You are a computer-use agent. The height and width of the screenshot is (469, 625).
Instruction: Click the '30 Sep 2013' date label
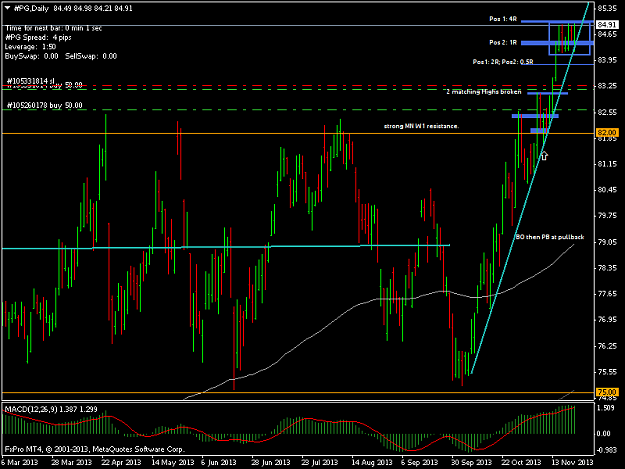coord(471,462)
